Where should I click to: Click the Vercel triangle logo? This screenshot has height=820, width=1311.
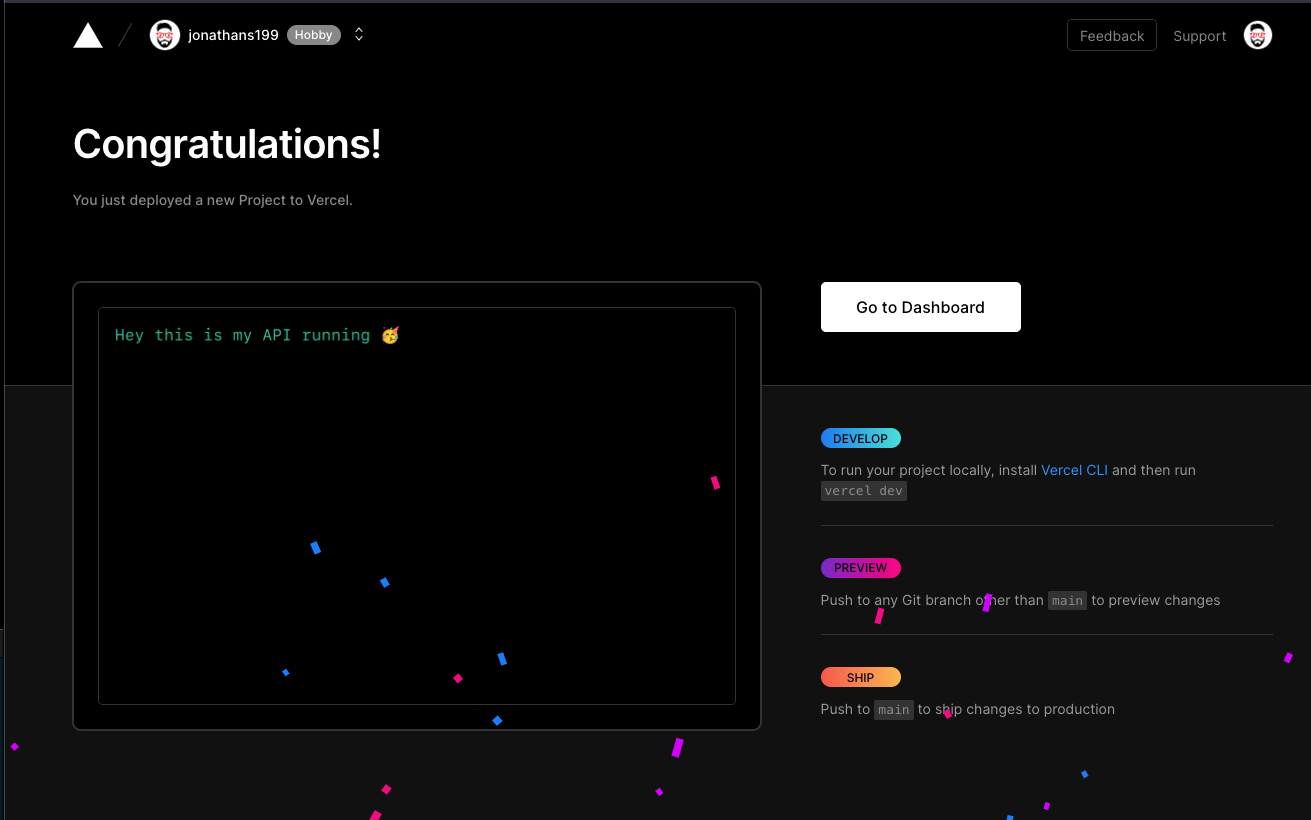tap(88, 36)
